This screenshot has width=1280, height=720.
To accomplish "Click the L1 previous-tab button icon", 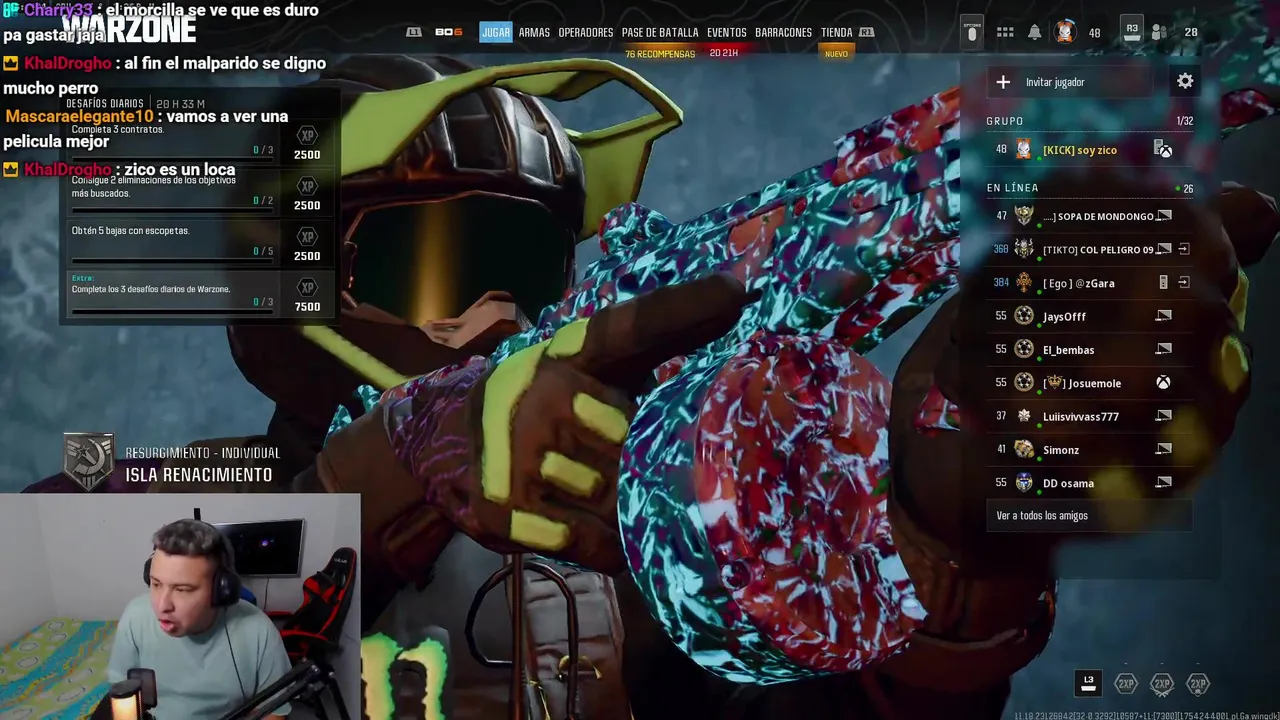I will coord(414,32).
